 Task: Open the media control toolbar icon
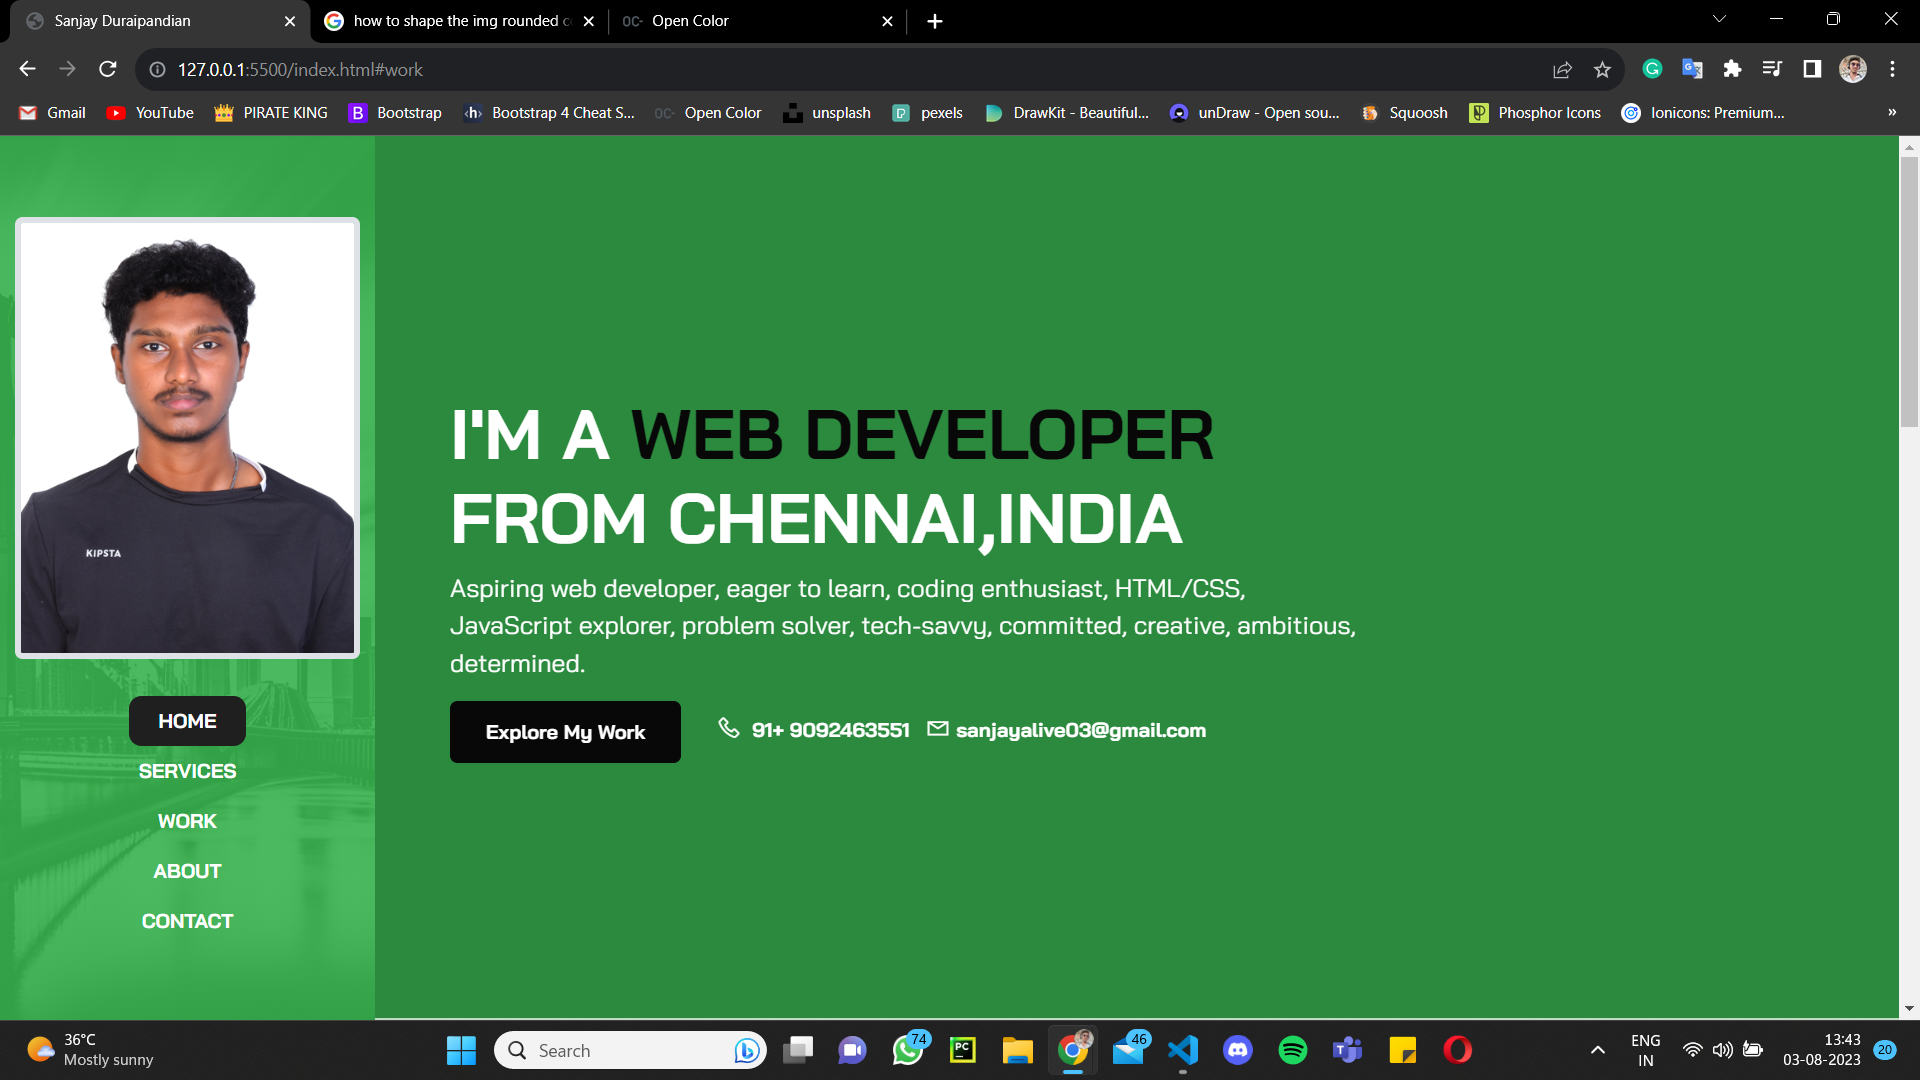pos(1772,69)
